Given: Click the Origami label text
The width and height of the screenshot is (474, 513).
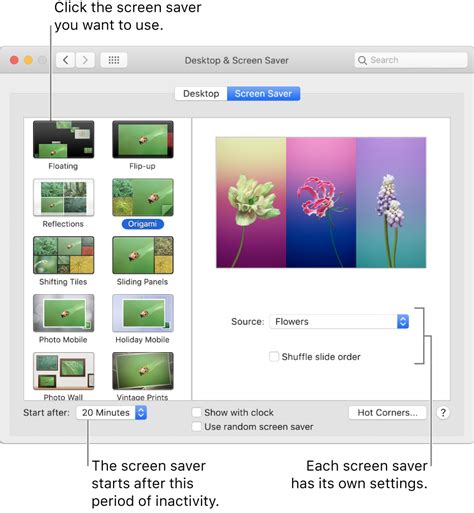Looking at the screenshot, I should (143, 224).
